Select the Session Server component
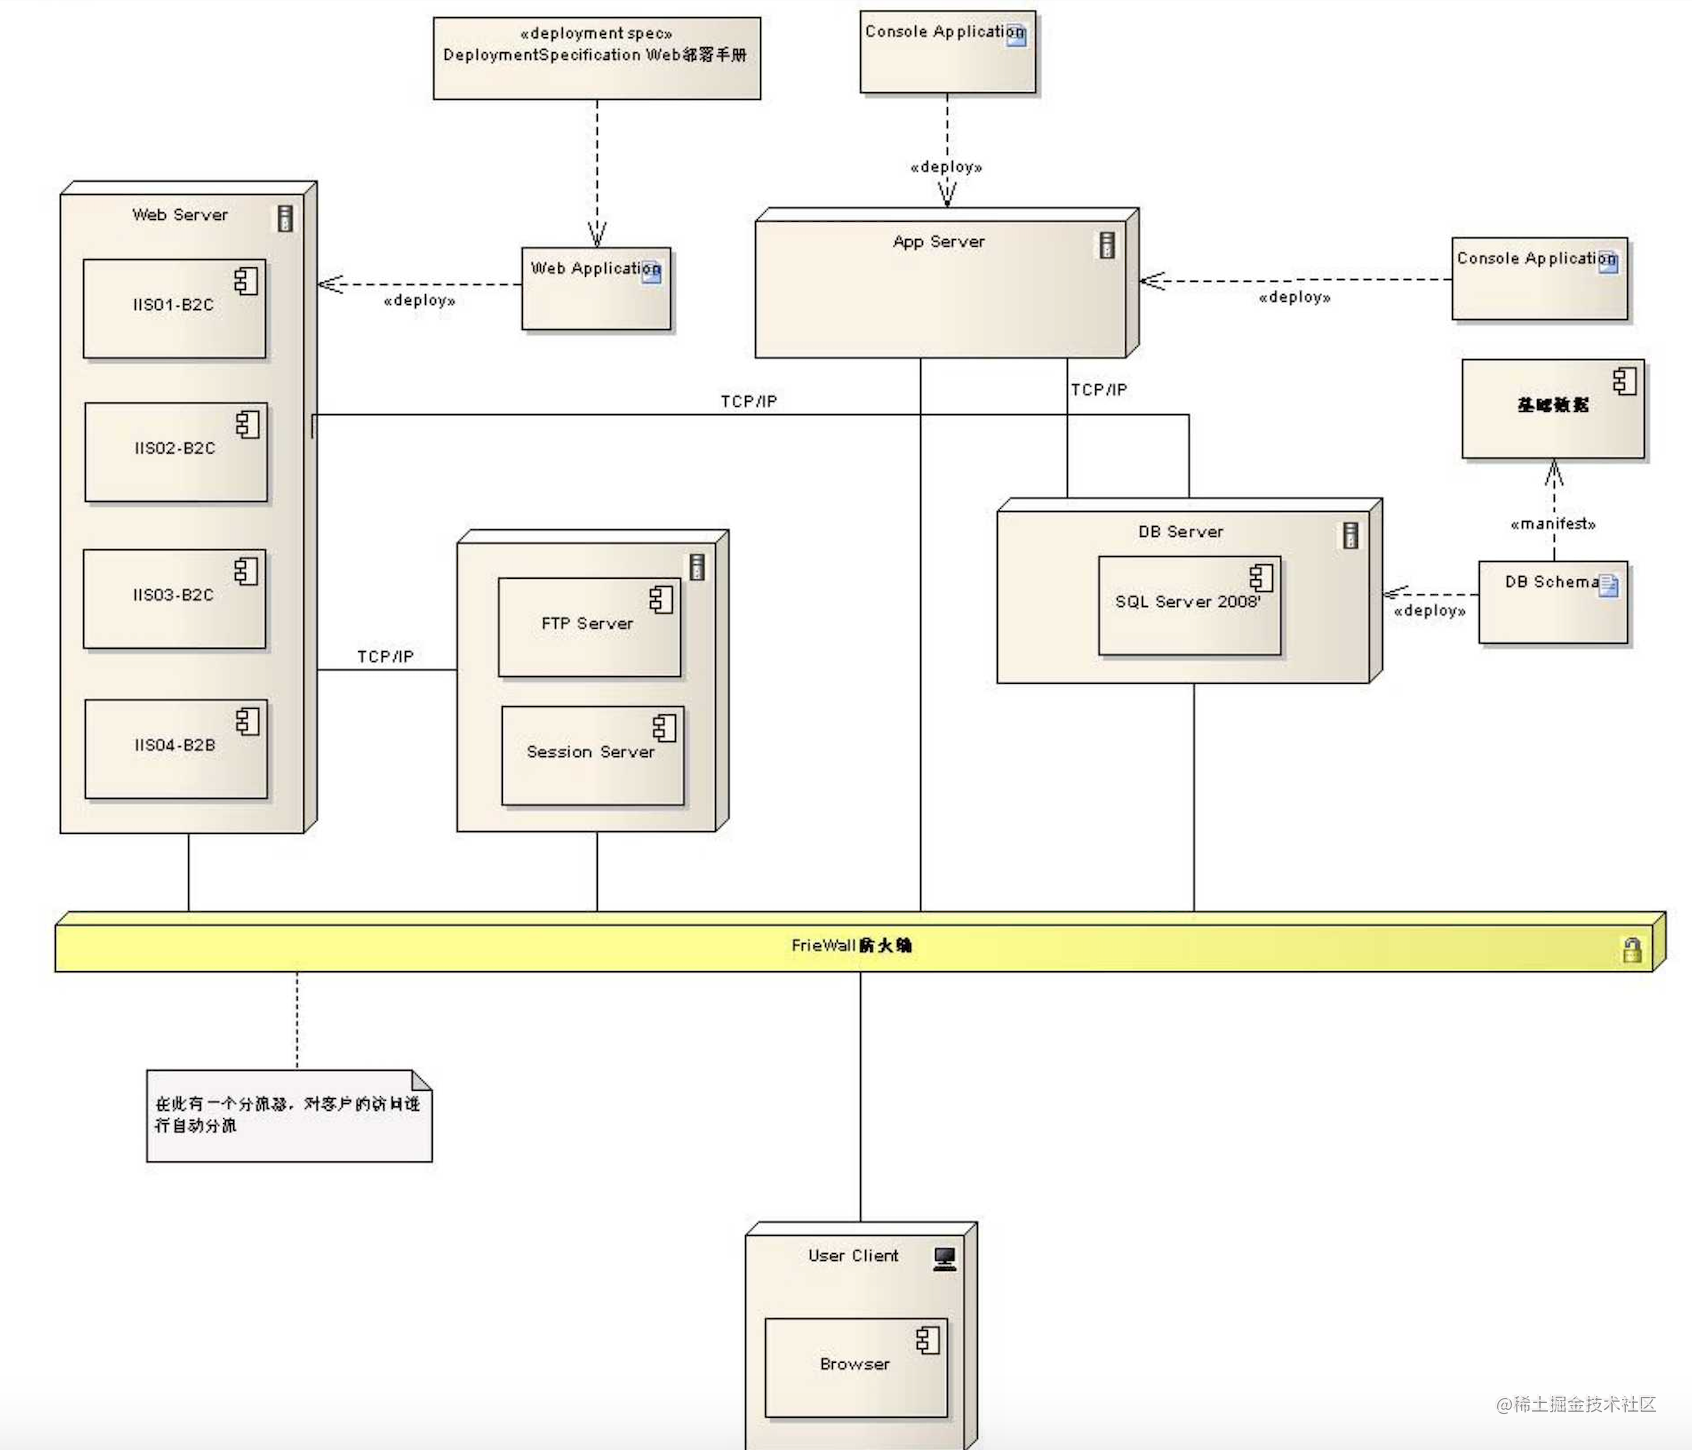The height and width of the screenshot is (1450, 1692). click(591, 756)
